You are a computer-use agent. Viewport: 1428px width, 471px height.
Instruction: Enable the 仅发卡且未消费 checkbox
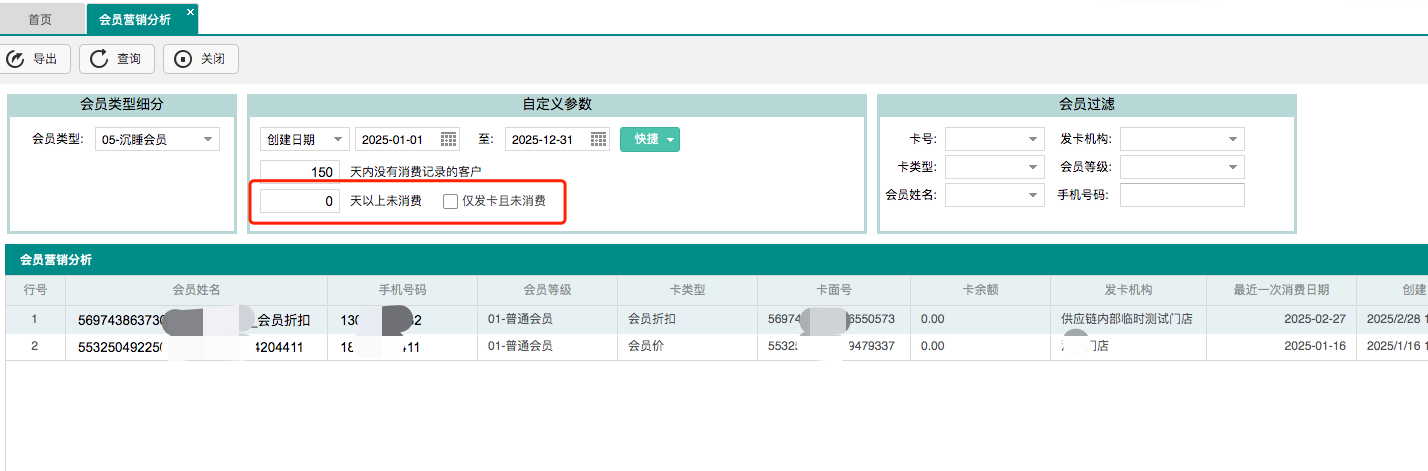tap(451, 201)
